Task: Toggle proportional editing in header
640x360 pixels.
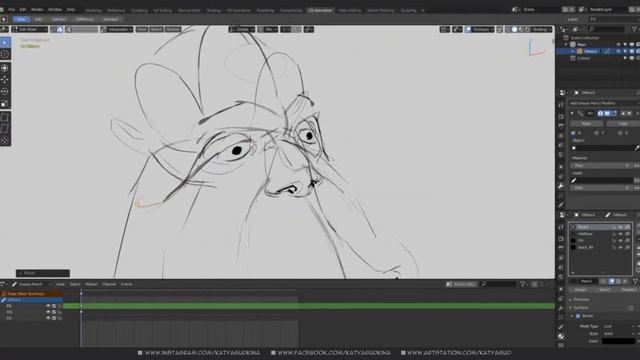Action: pyautogui.click(x=286, y=29)
